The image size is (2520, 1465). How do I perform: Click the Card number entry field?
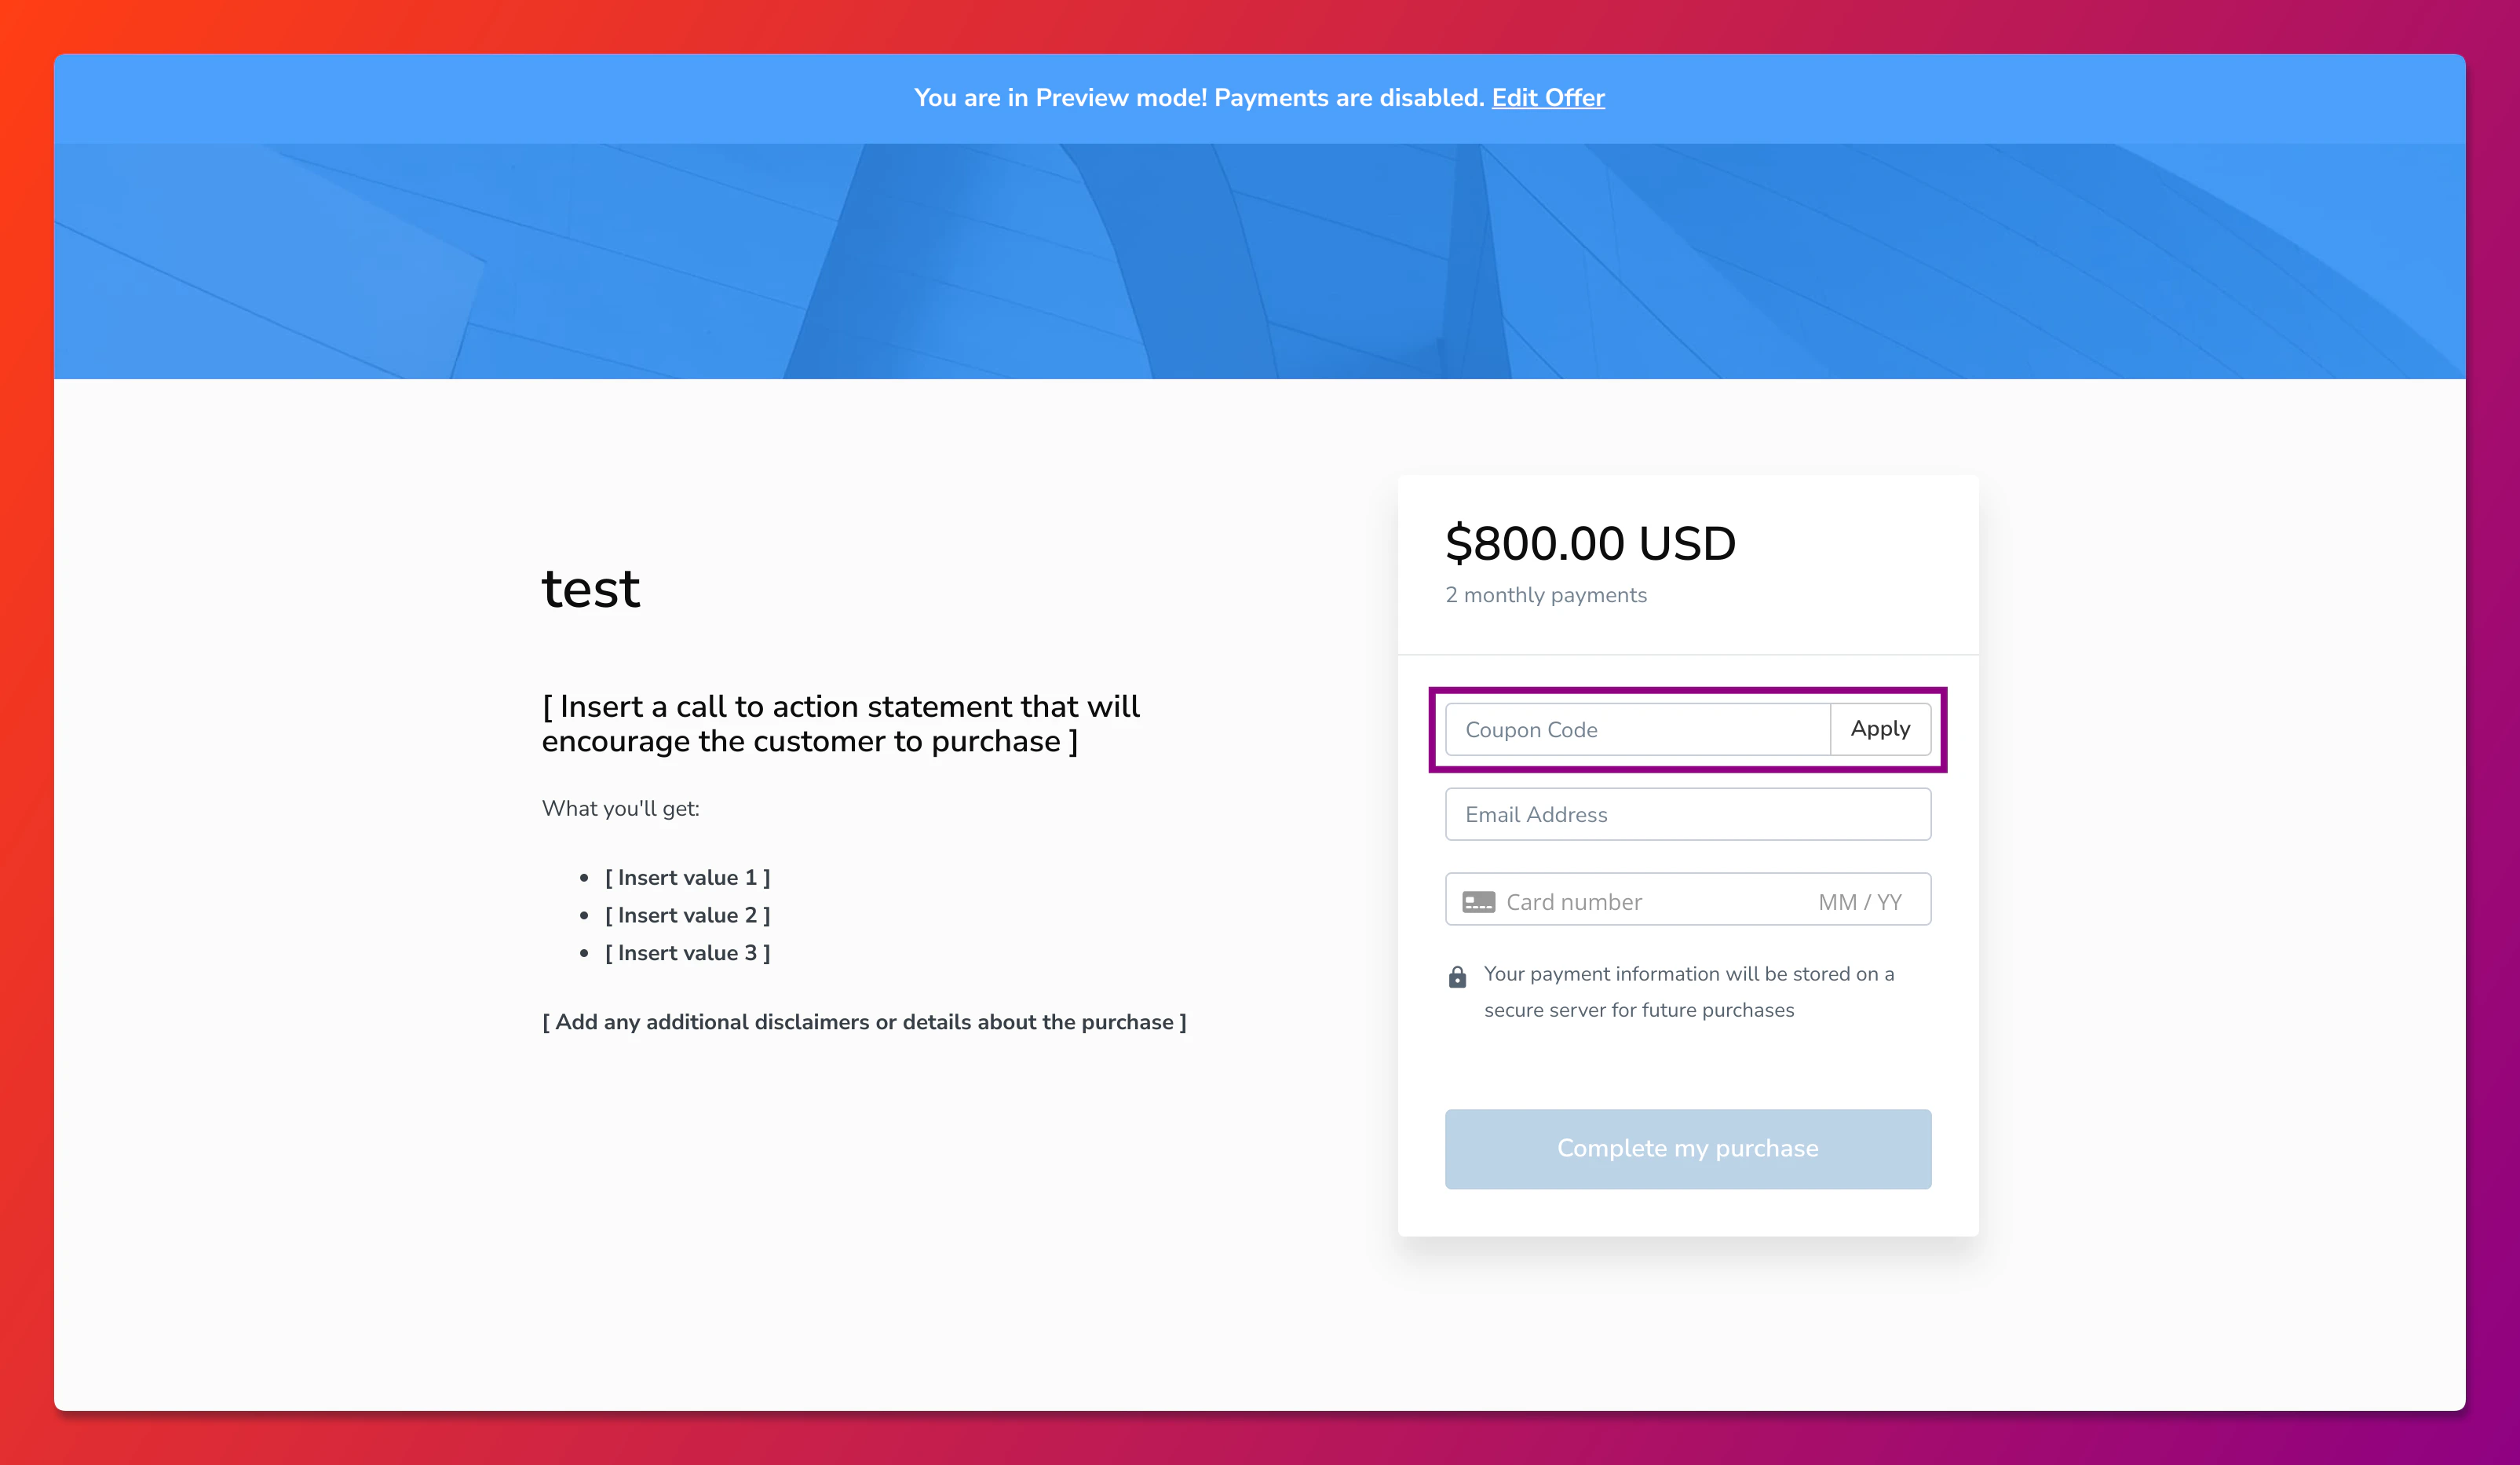[x=1600, y=900]
